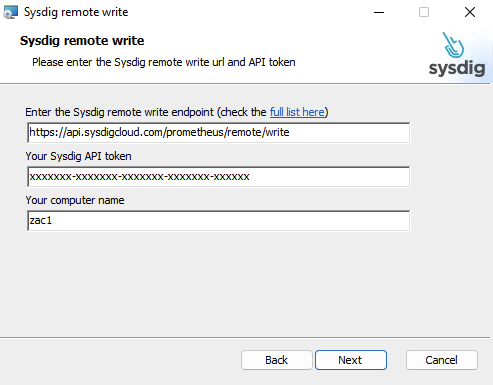Click the 'Sysdig remote write' bold heading
Image resolution: width=493 pixels, height=385 pixels.
tap(82, 41)
